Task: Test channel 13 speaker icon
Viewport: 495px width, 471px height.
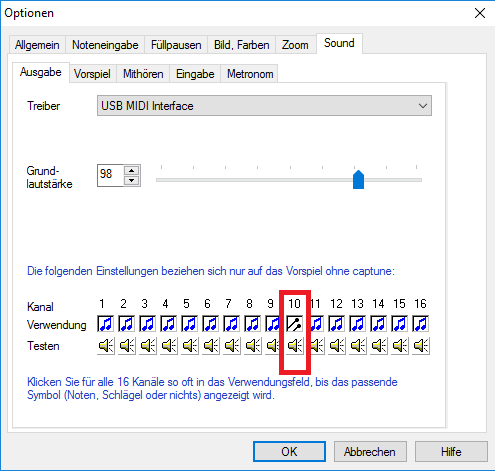Action: pos(358,346)
